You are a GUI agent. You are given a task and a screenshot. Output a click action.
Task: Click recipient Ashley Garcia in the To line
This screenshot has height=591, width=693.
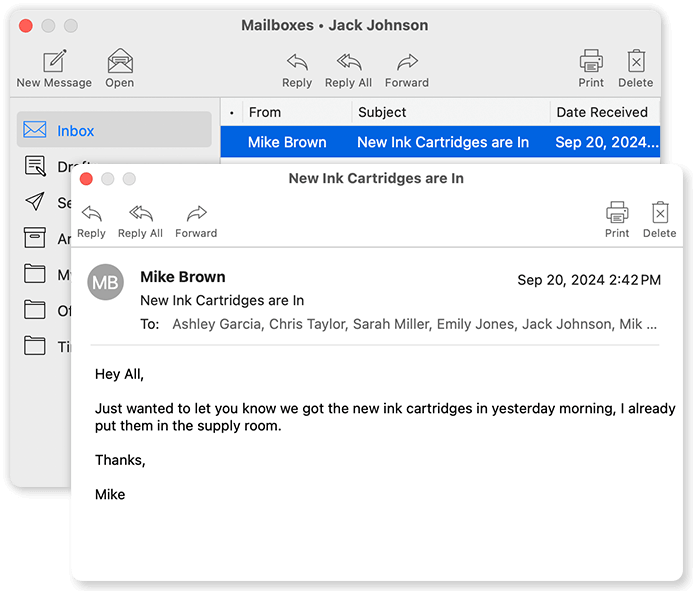coord(218,324)
